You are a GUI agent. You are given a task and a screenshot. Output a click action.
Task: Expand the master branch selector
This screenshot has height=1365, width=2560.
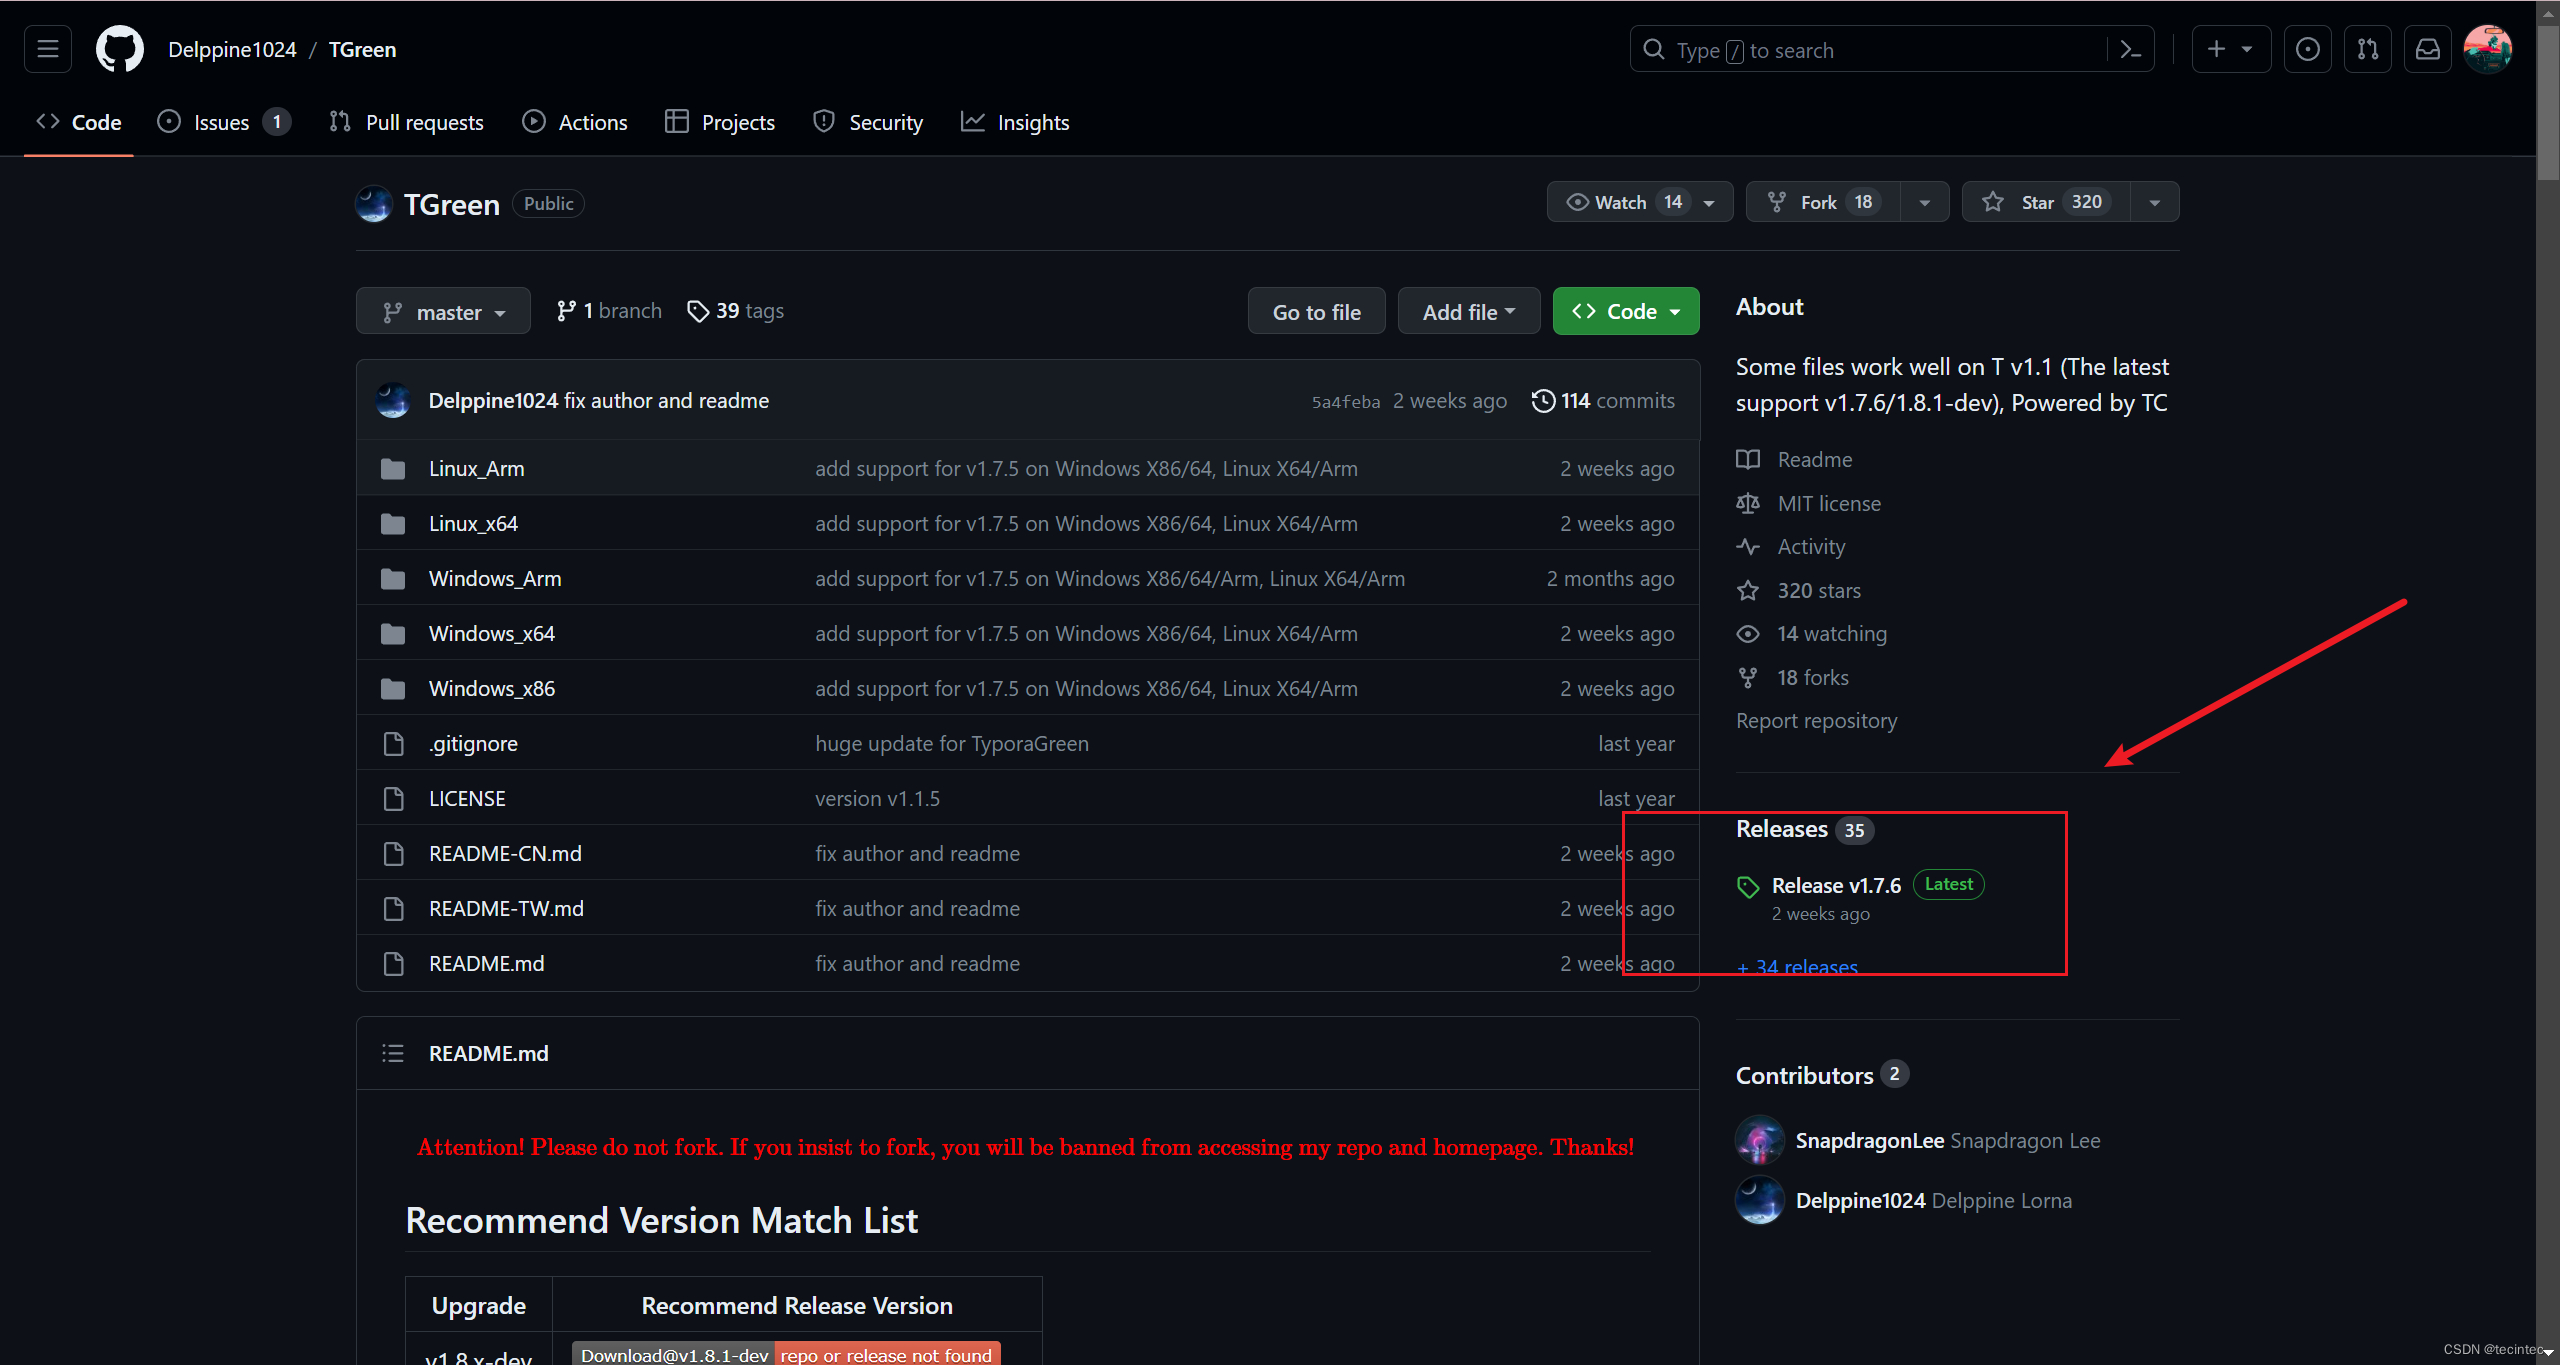tap(443, 312)
